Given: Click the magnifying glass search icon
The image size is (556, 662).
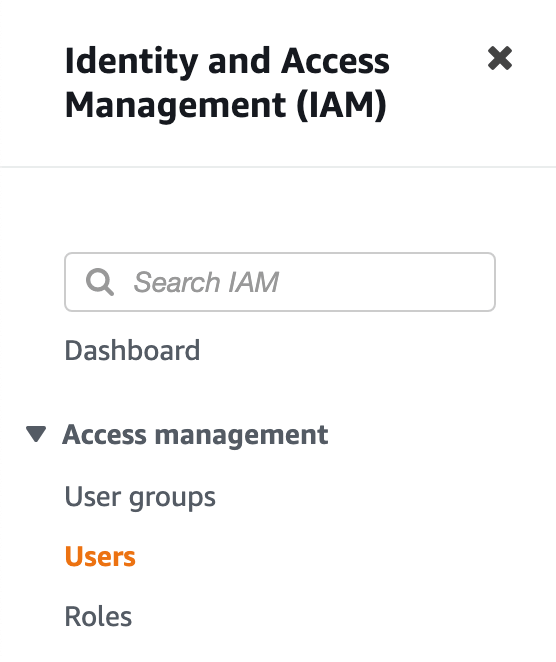Looking at the screenshot, I should [x=100, y=282].
